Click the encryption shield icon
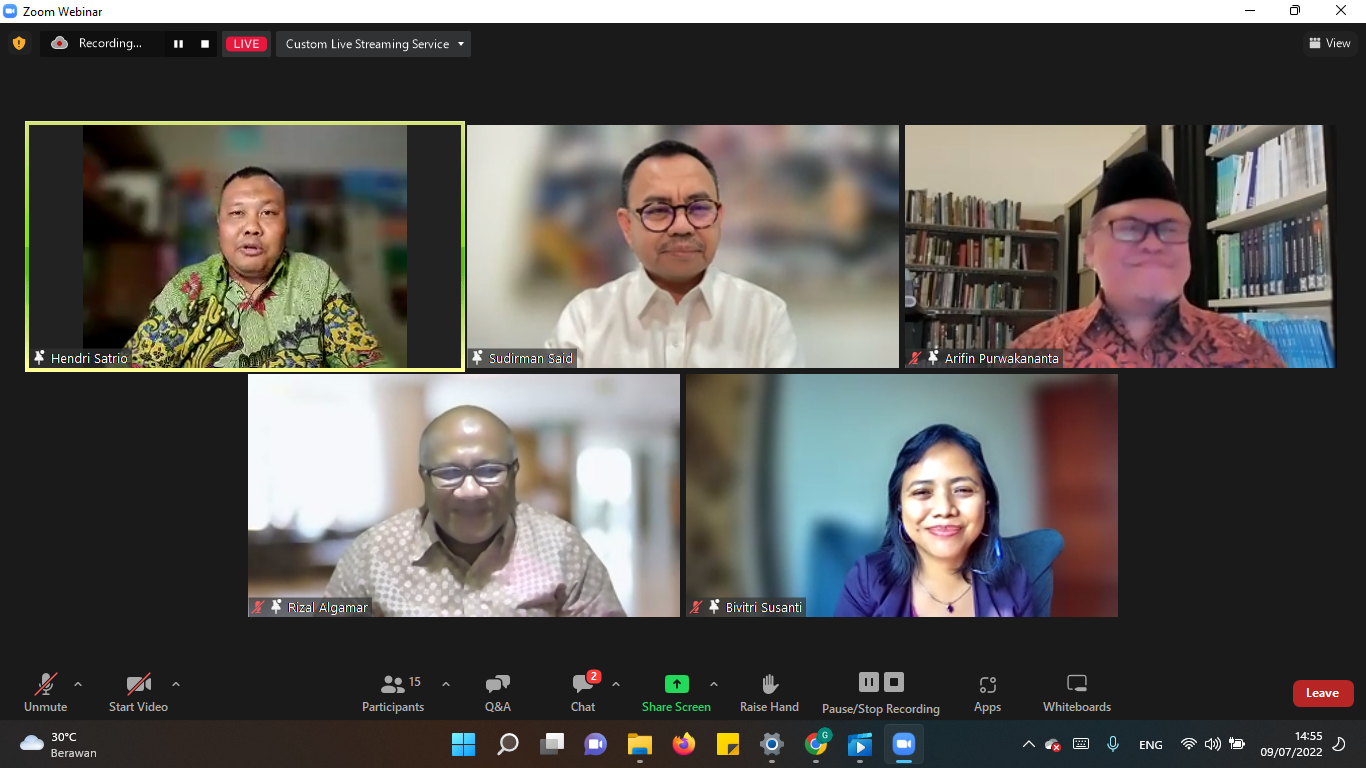Screen dimensions: 1366x768 coord(19,43)
